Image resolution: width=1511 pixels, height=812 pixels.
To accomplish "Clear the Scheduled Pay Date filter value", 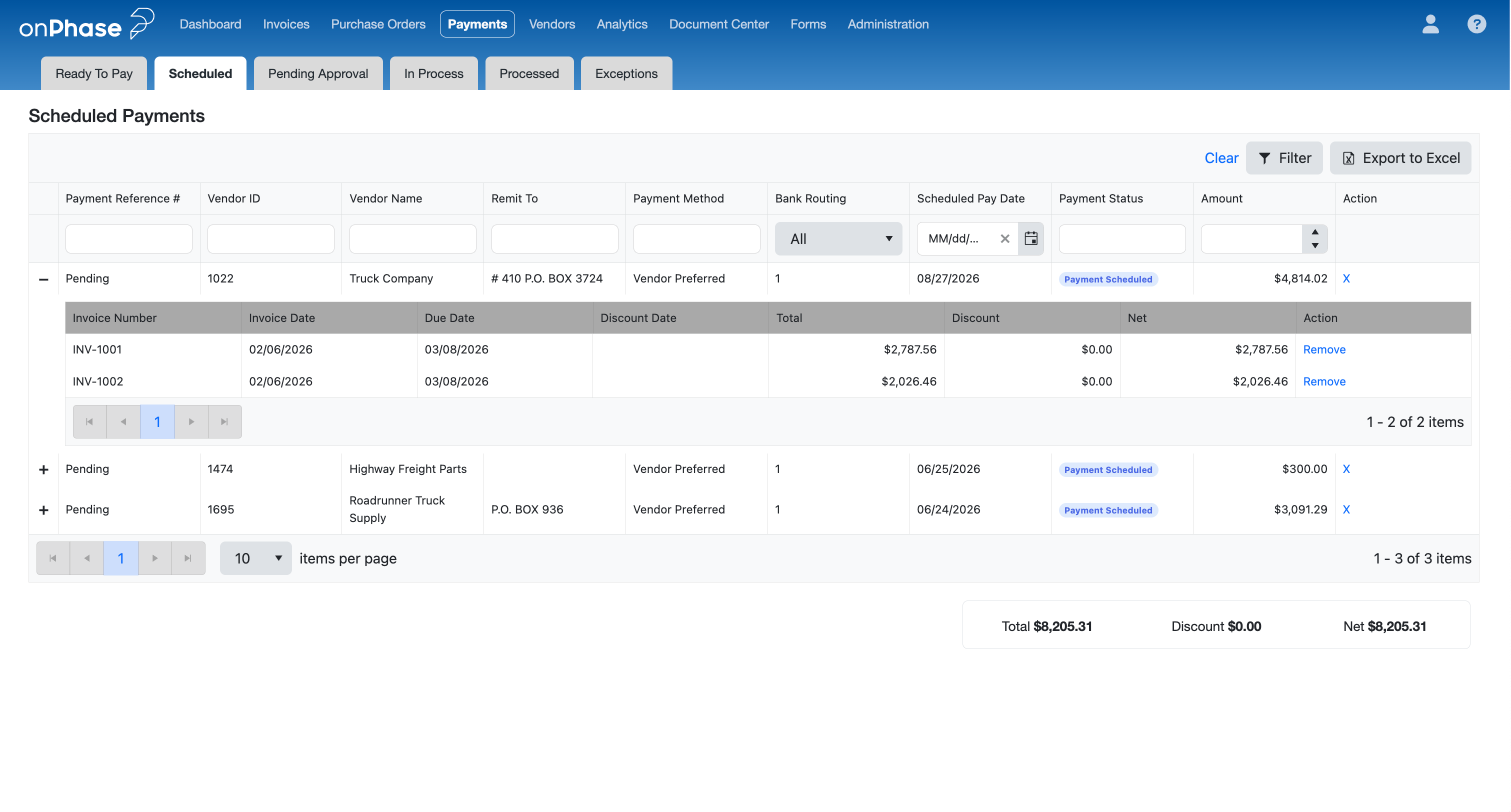I will [1005, 239].
